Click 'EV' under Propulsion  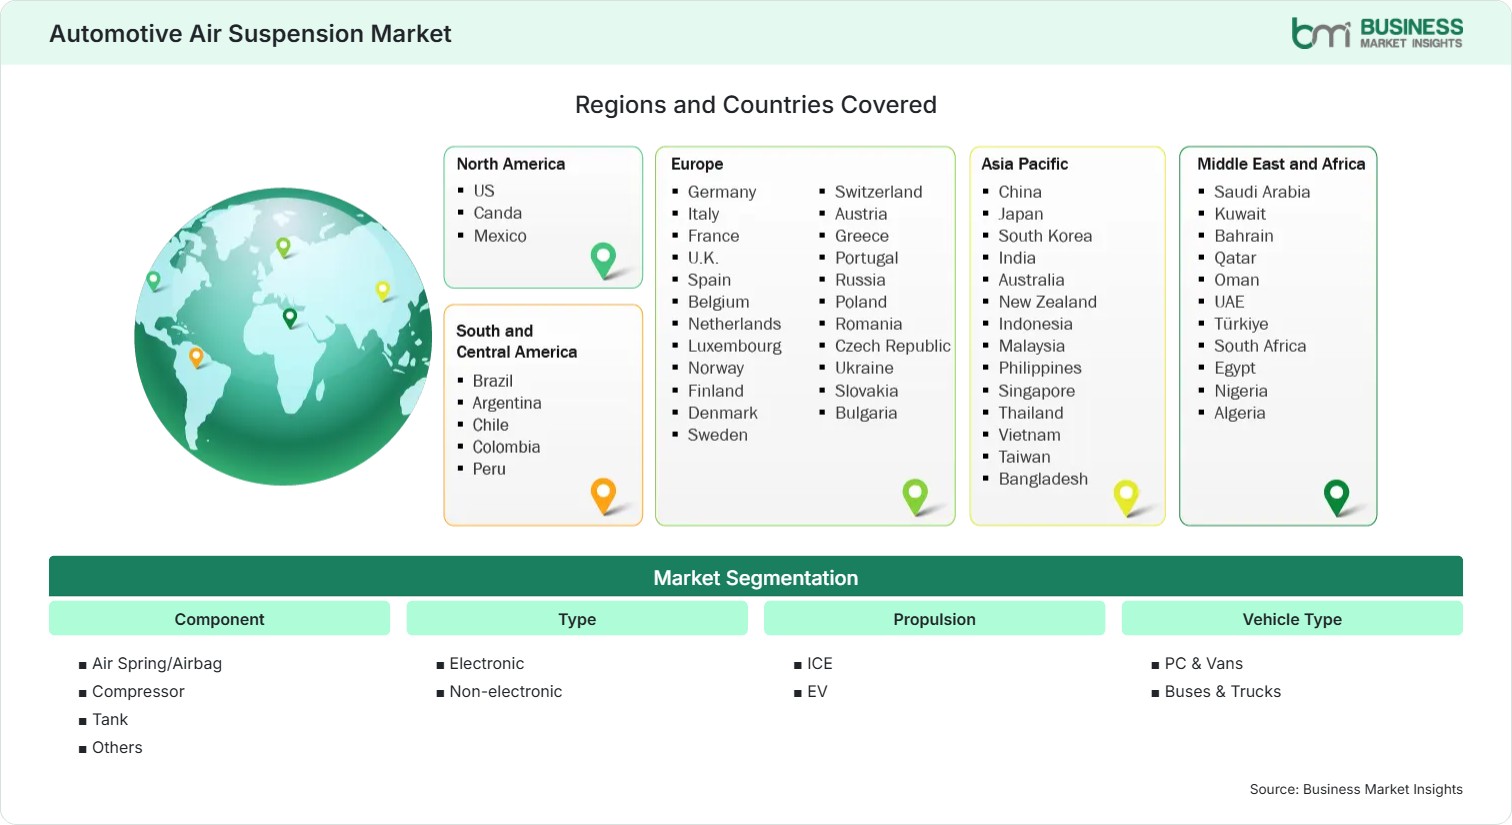pyautogui.click(x=817, y=691)
